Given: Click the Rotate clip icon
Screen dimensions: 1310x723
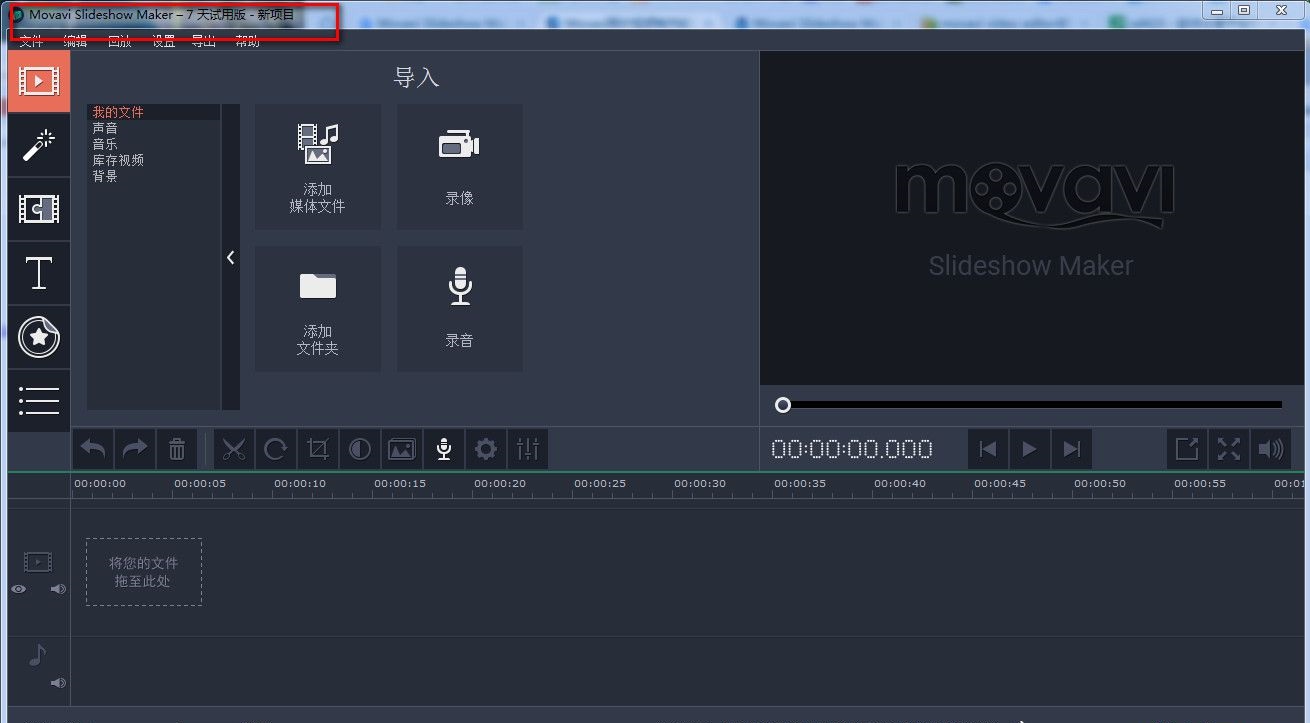Looking at the screenshot, I should [276, 450].
